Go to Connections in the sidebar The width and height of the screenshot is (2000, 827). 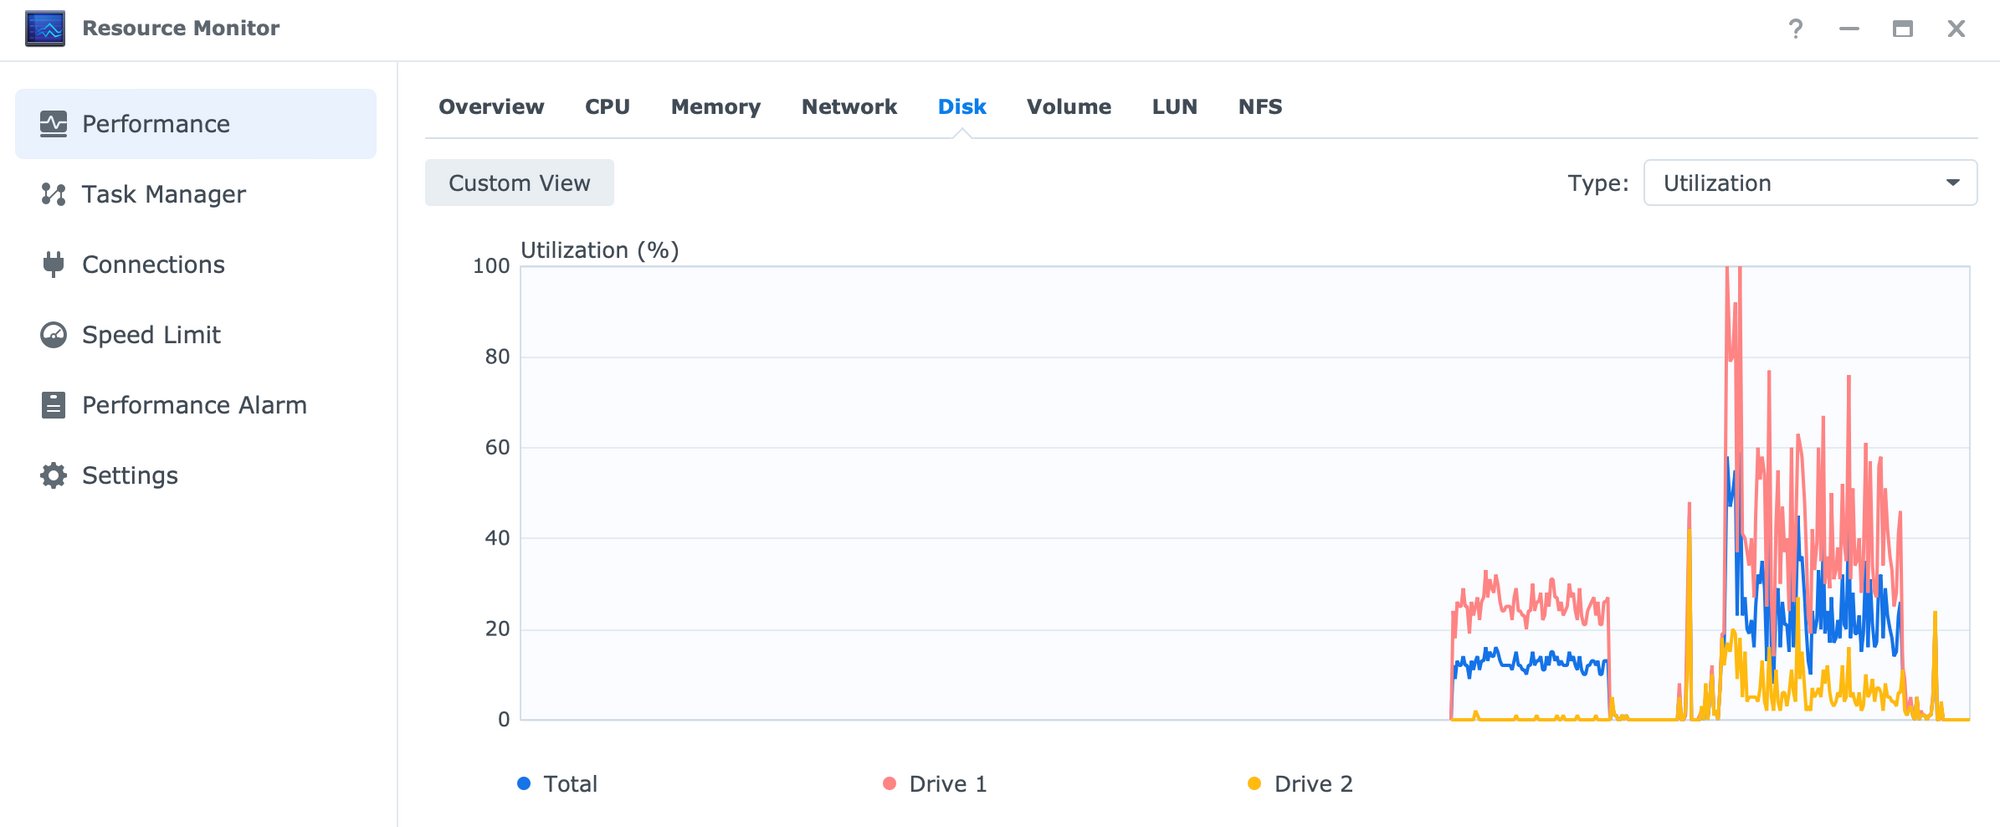196,264
